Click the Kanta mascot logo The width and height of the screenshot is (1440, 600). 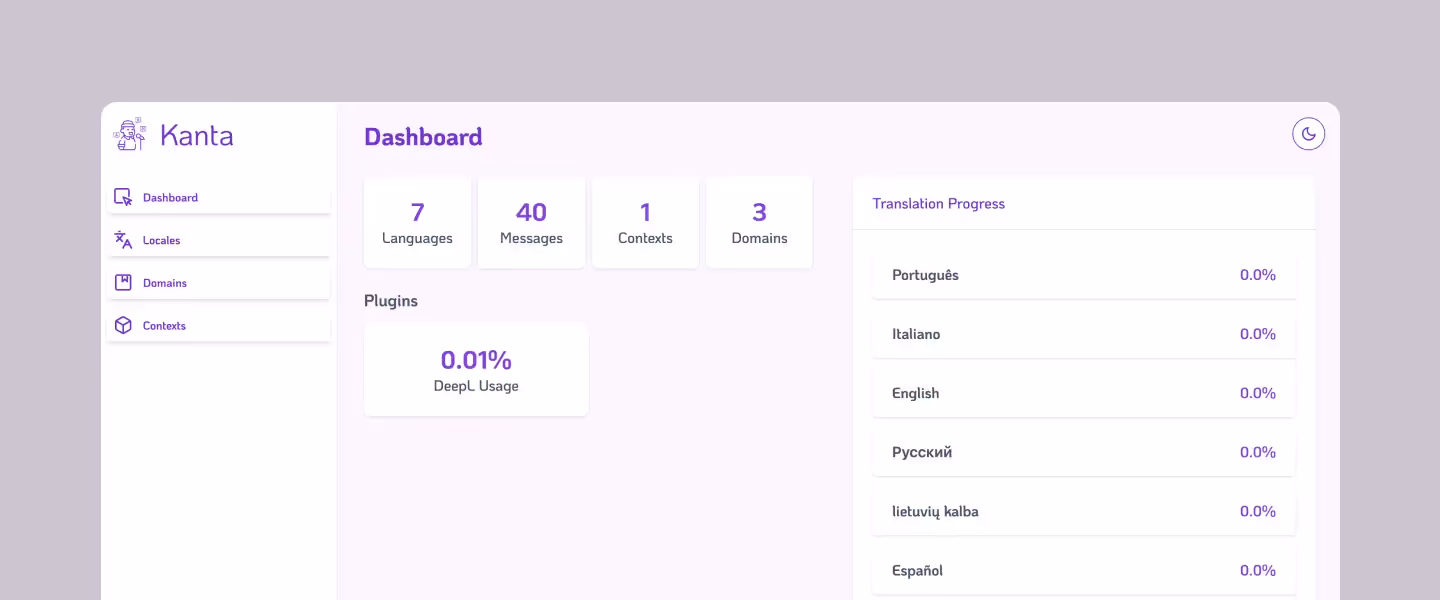click(x=129, y=134)
